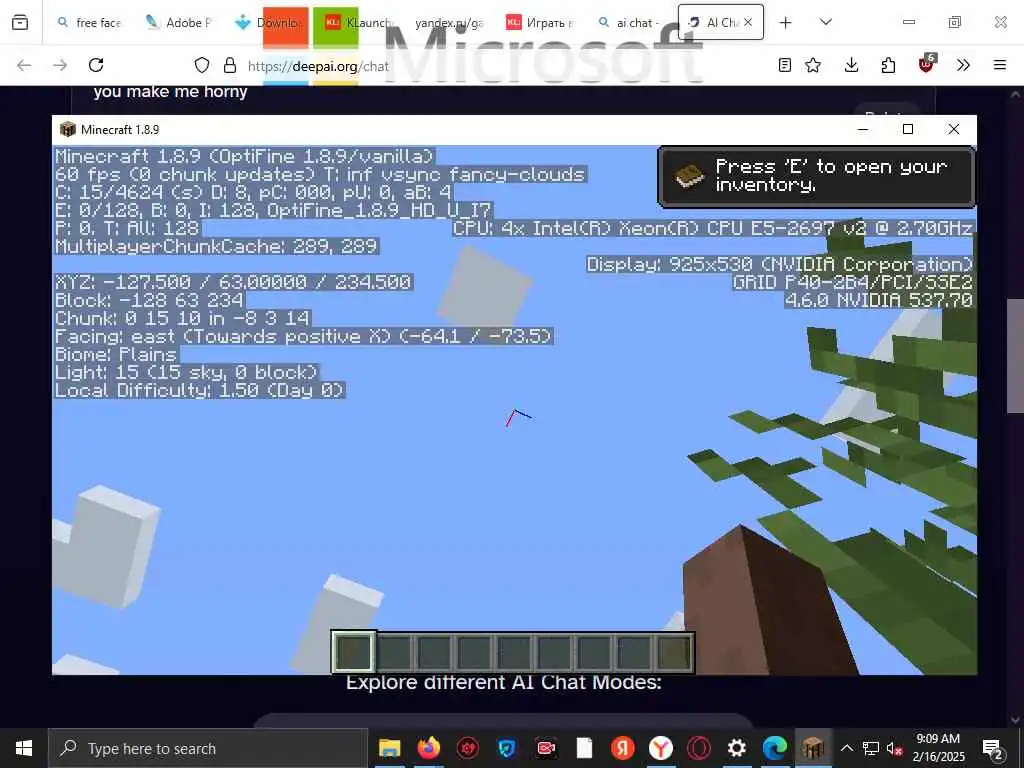This screenshot has height=768, width=1024.
Task: Switch to the 'ai chat' search tab
Action: point(629,22)
